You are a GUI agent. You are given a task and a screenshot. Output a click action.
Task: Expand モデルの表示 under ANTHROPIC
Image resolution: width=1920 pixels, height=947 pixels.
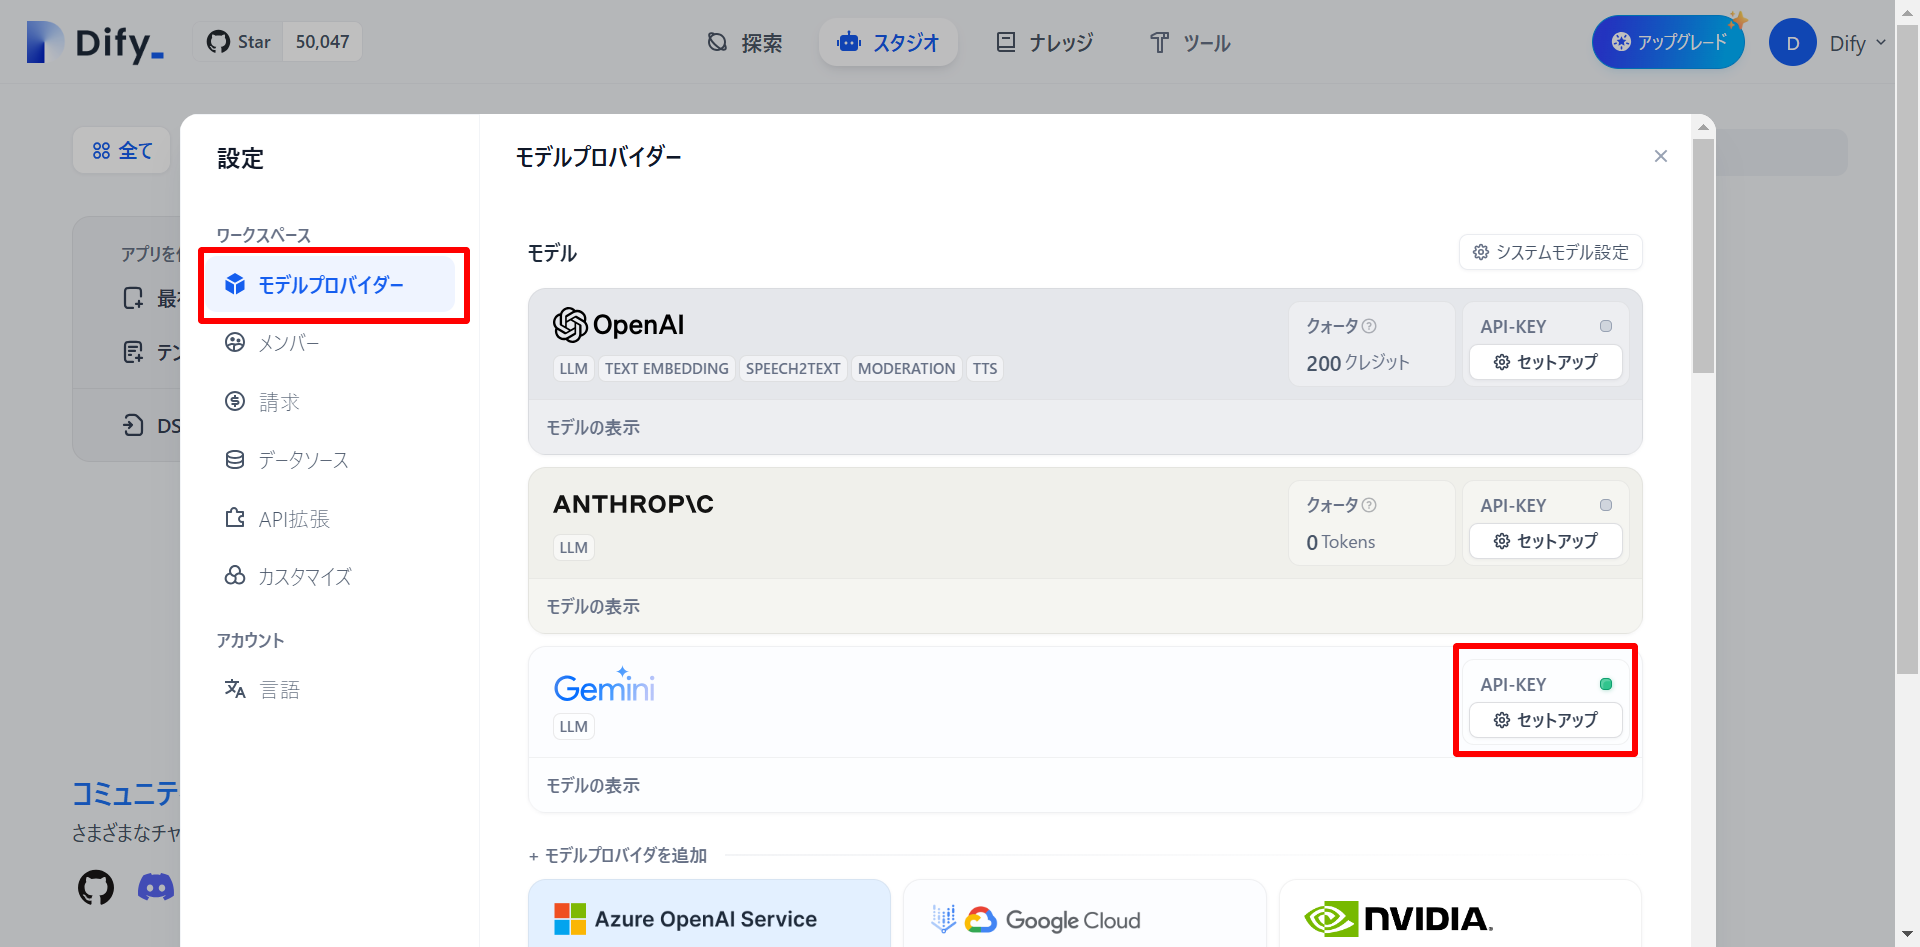pos(593,606)
